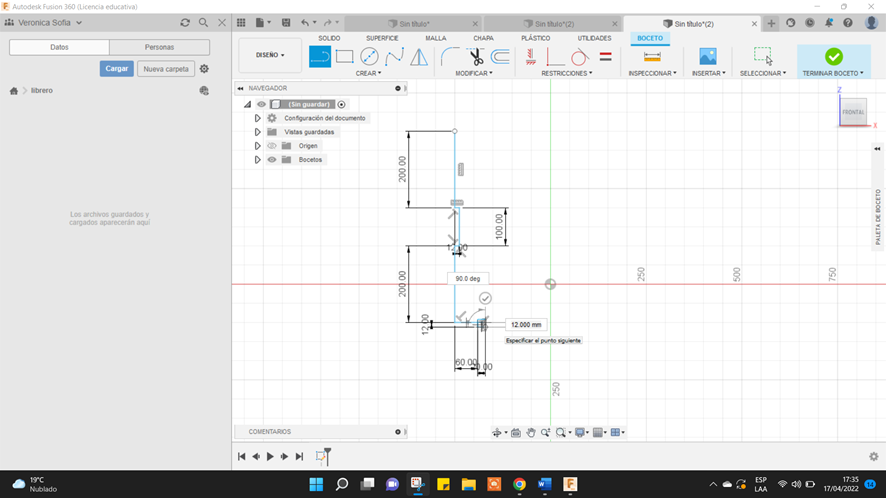886x498 pixels.
Task: Open the TERMINAR BOCETO dropdown
Action: click(833, 73)
